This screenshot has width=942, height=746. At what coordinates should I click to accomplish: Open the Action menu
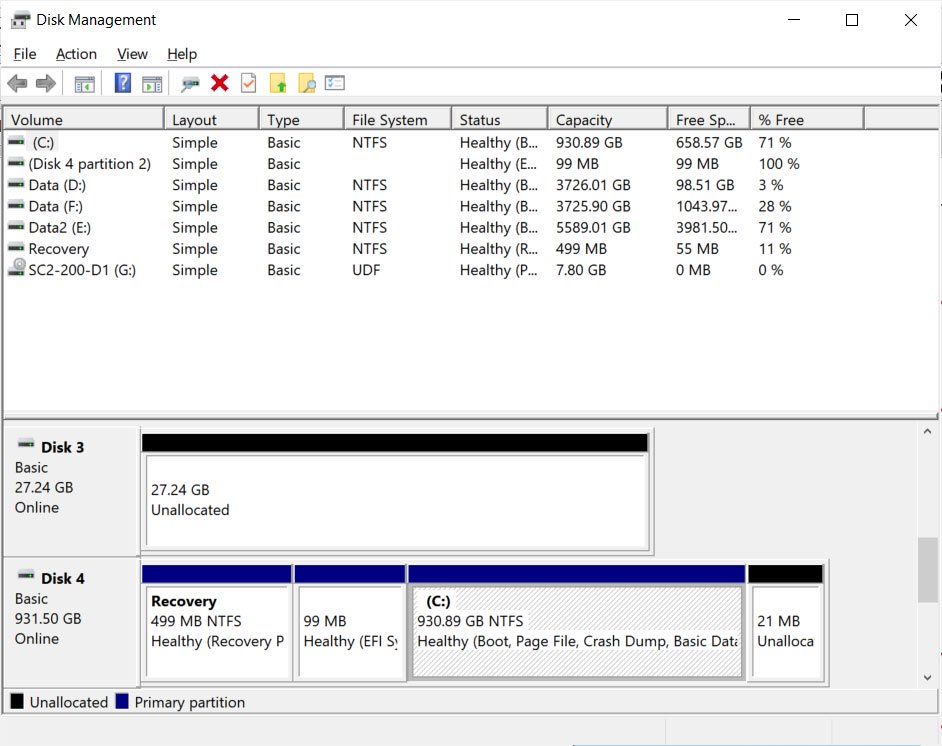(76, 54)
